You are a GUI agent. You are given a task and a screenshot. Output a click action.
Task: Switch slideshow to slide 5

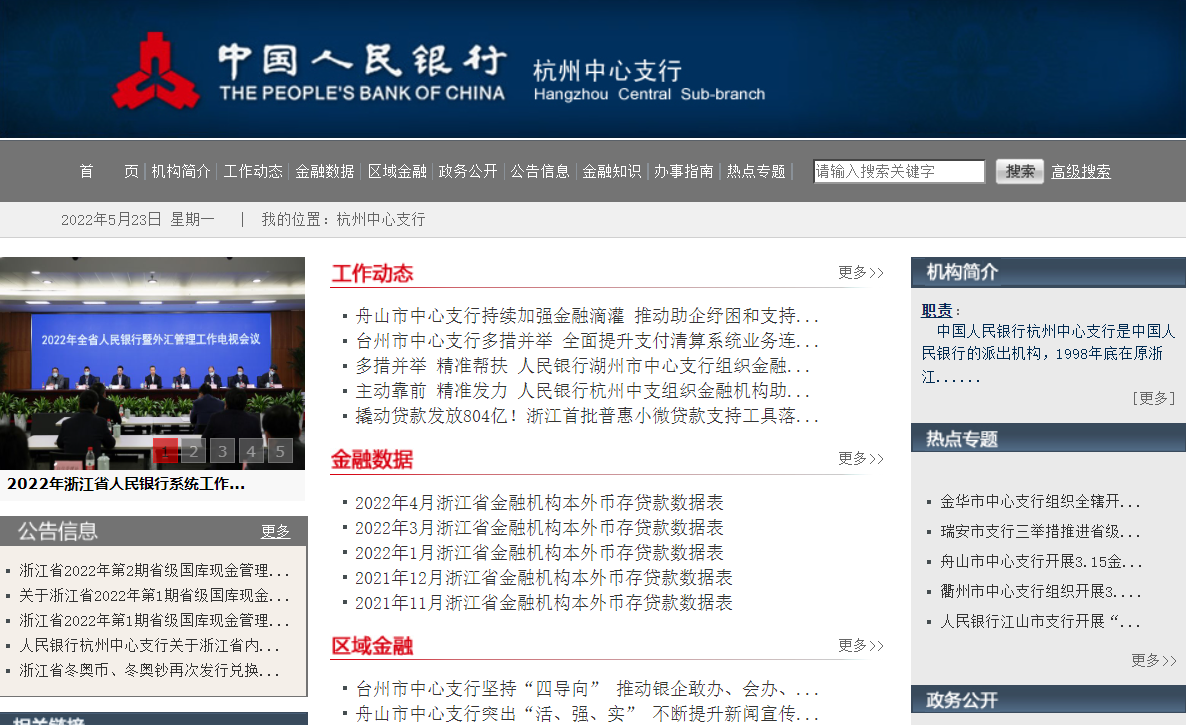point(280,451)
